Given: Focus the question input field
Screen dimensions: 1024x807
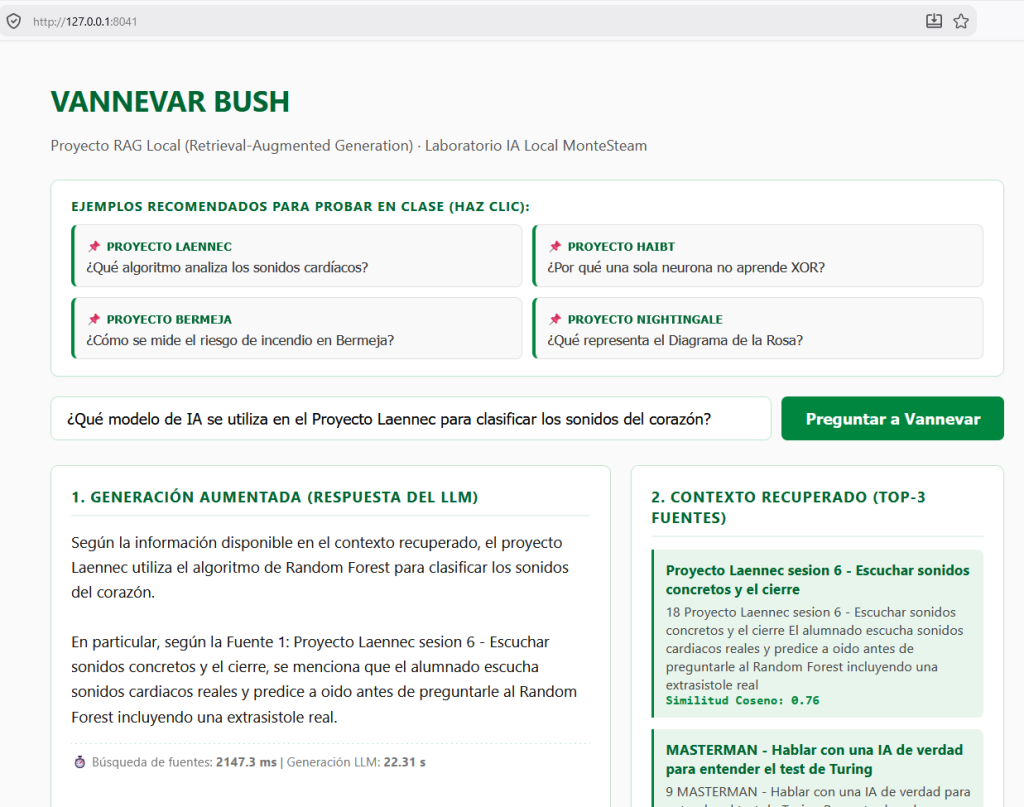Looking at the screenshot, I should tap(411, 419).
